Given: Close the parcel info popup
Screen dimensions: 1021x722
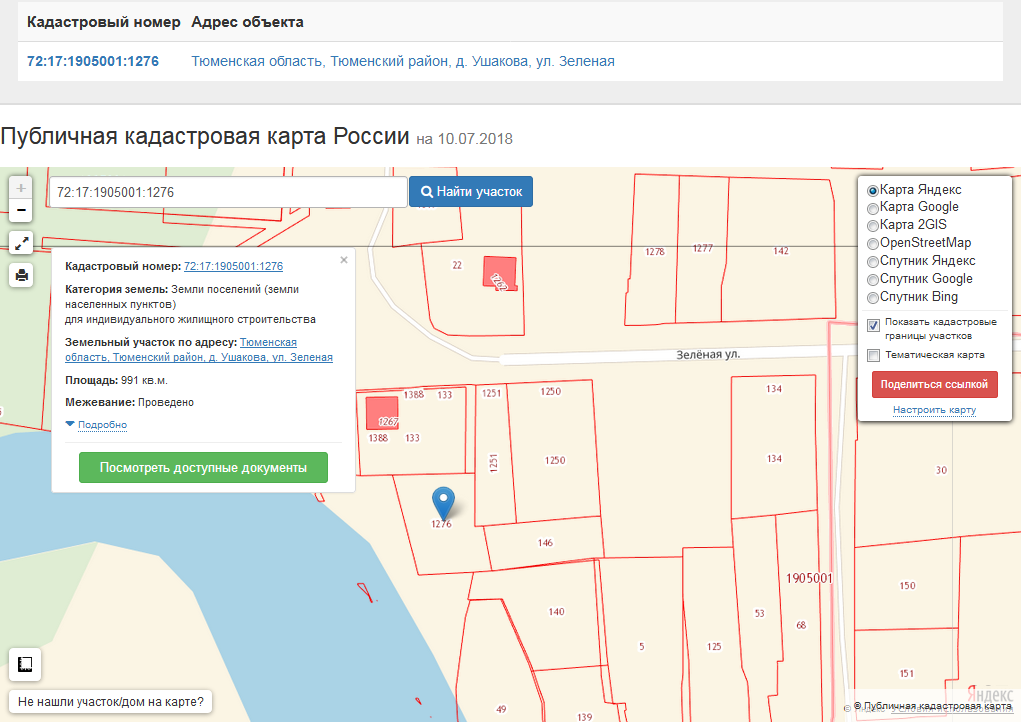Looking at the screenshot, I should click(344, 260).
